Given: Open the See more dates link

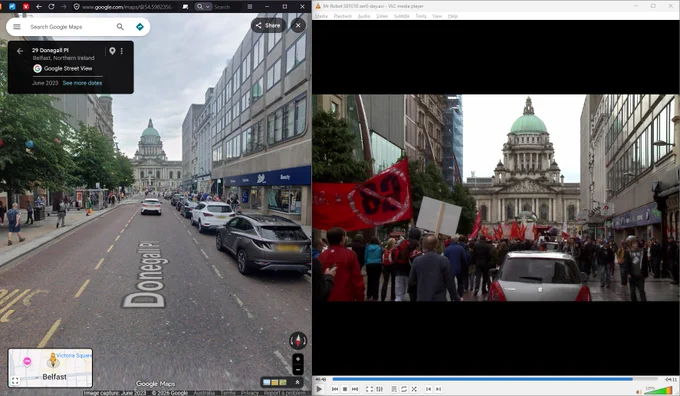Looking at the screenshot, I should click(x=82, y=83).
